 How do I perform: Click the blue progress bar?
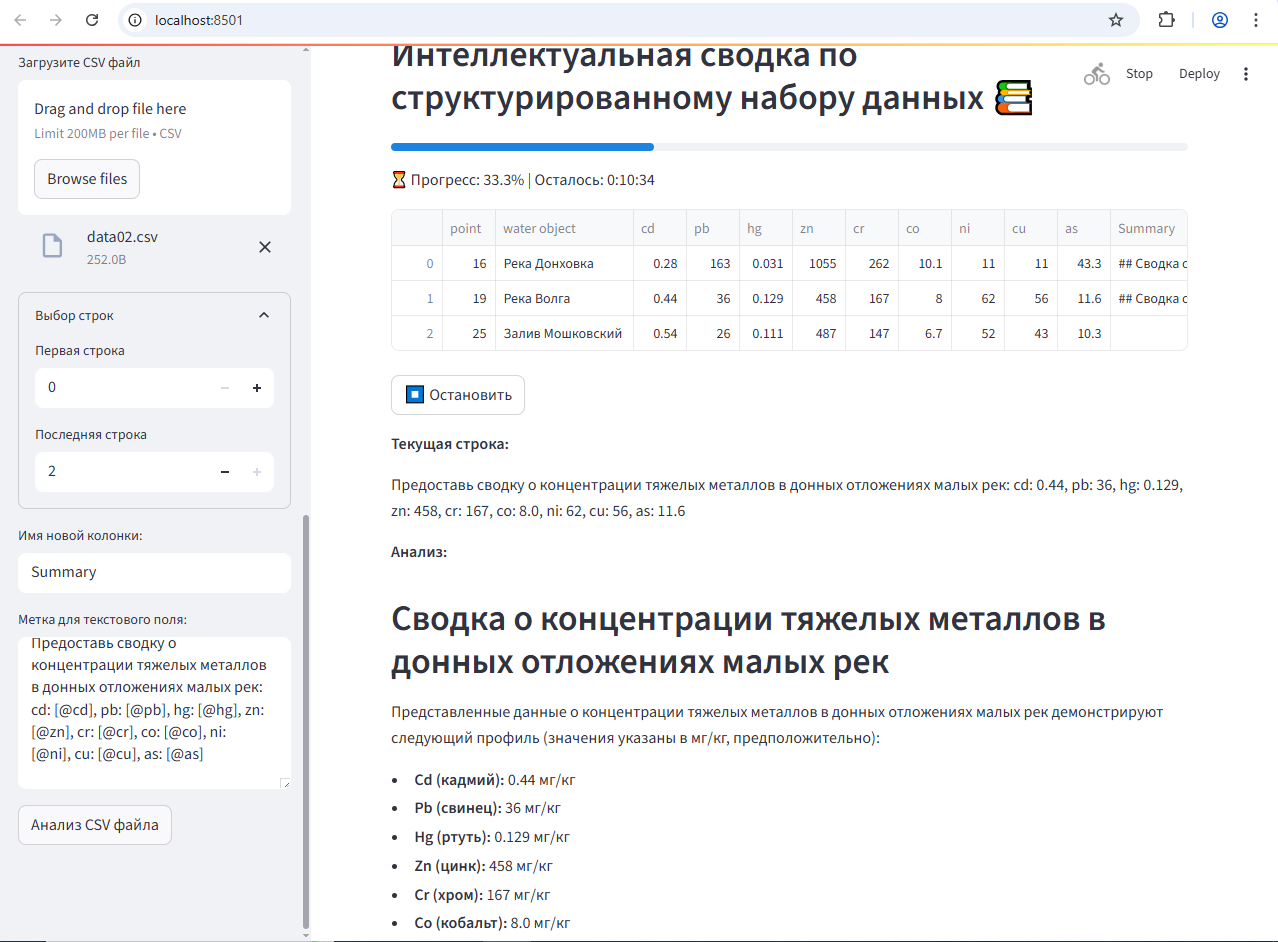pos(522,147)
